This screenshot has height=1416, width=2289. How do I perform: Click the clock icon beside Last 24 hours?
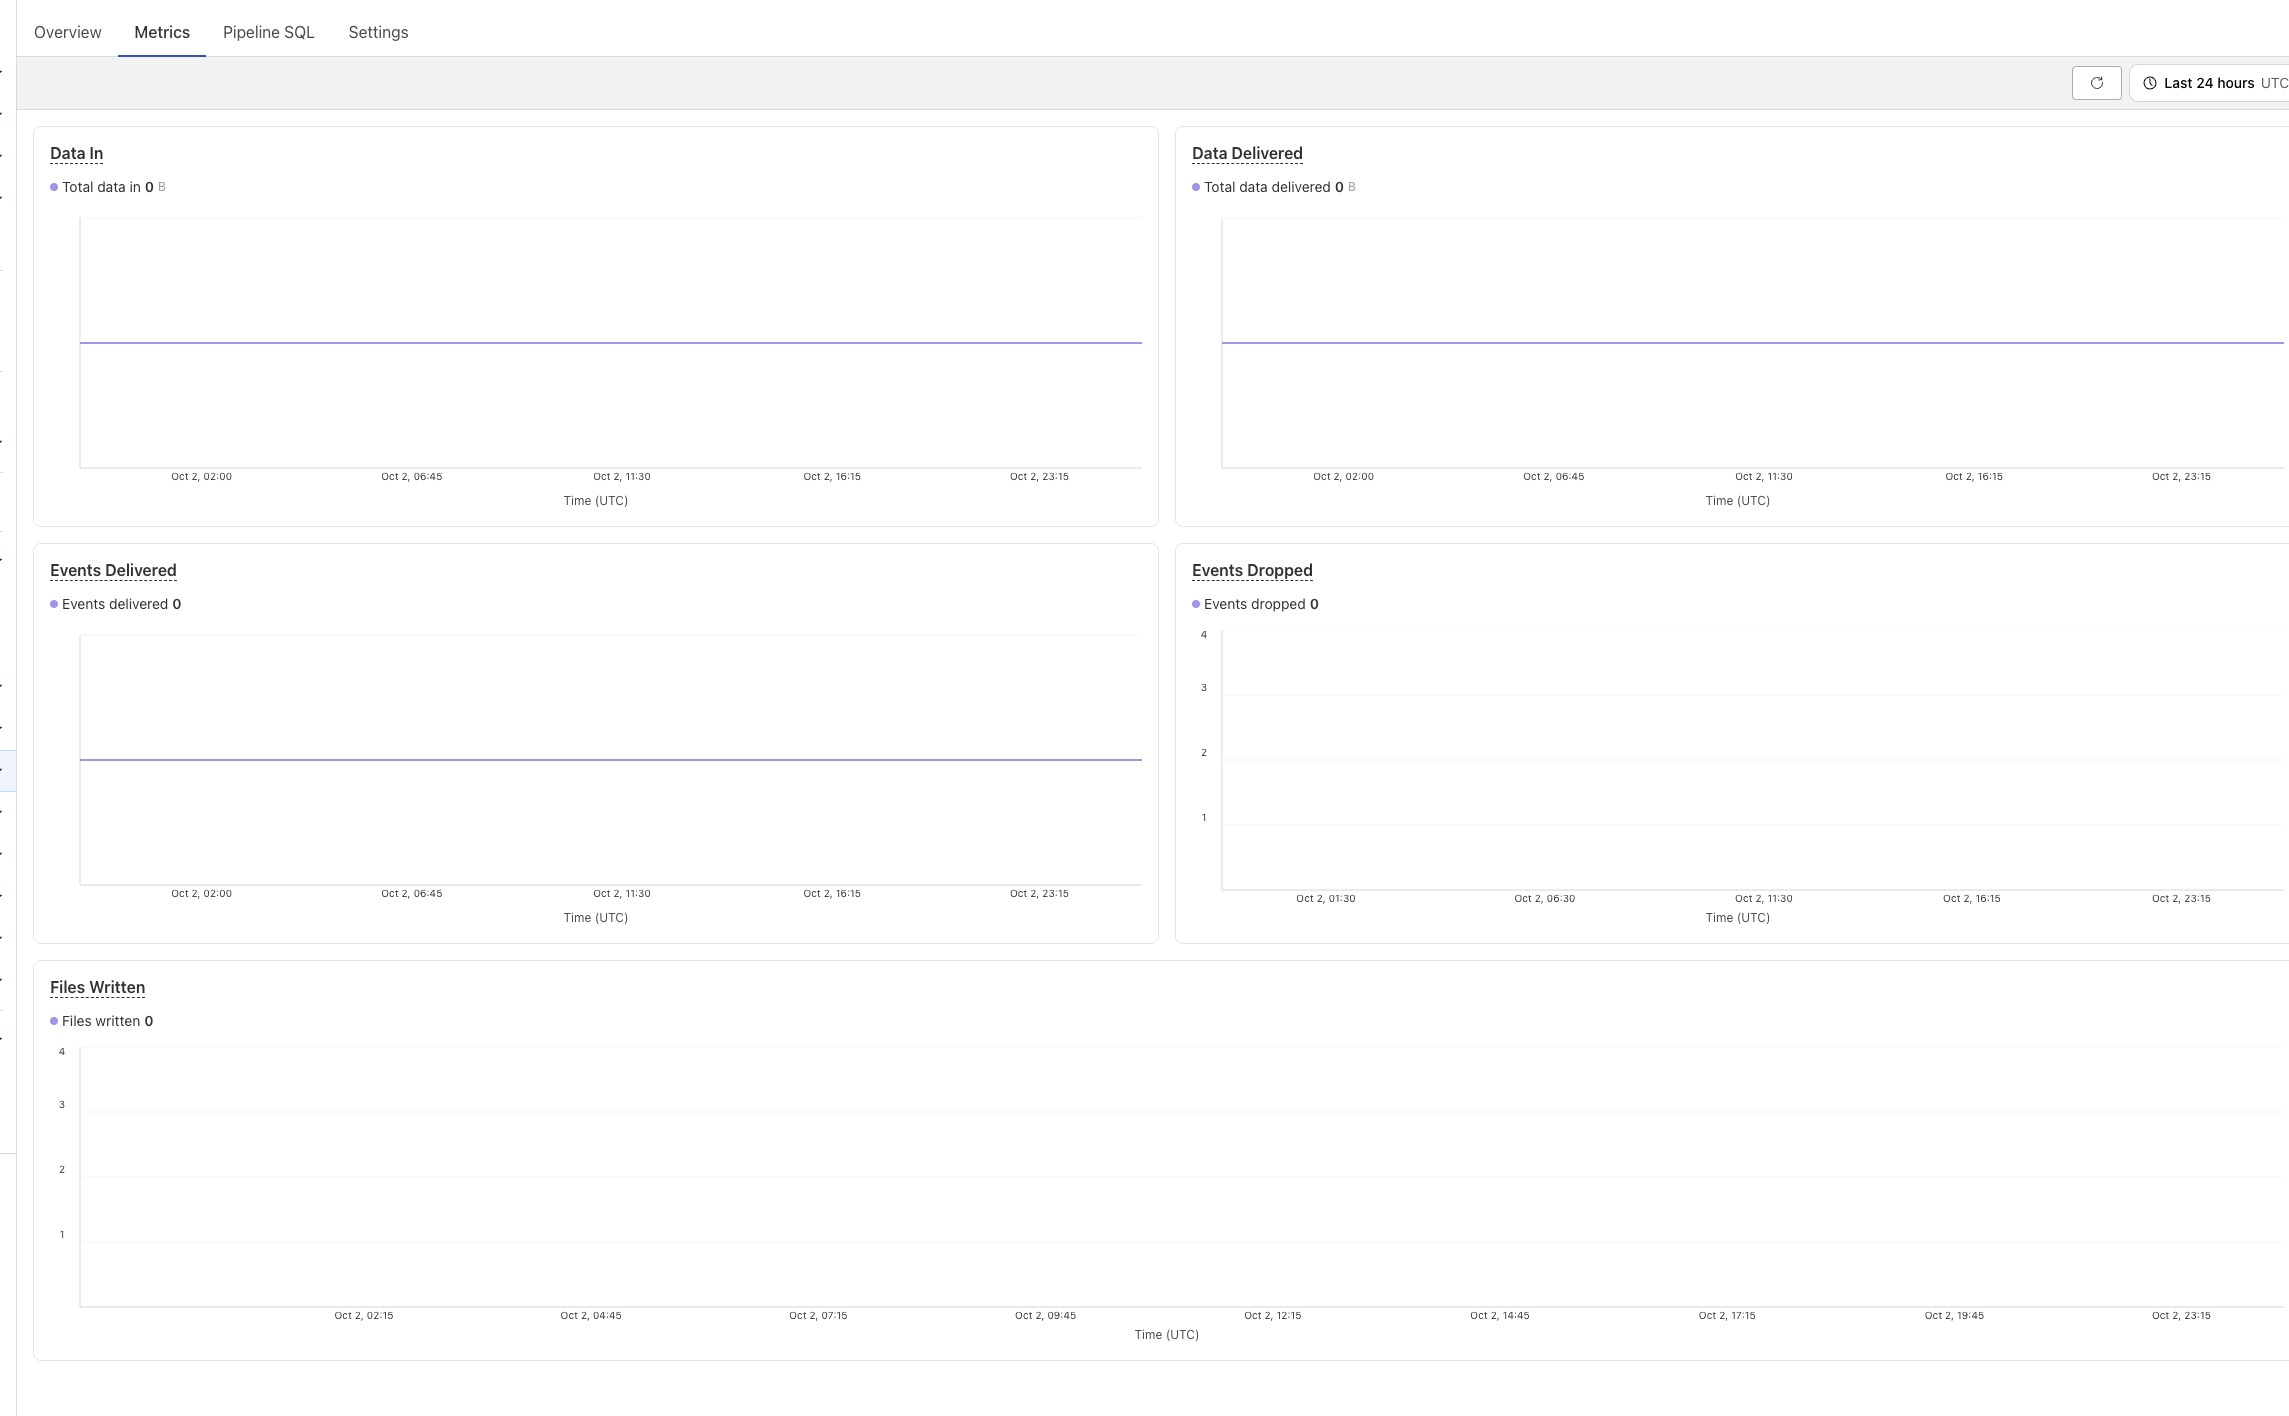pyautogui.click(x=2149, y=83)
